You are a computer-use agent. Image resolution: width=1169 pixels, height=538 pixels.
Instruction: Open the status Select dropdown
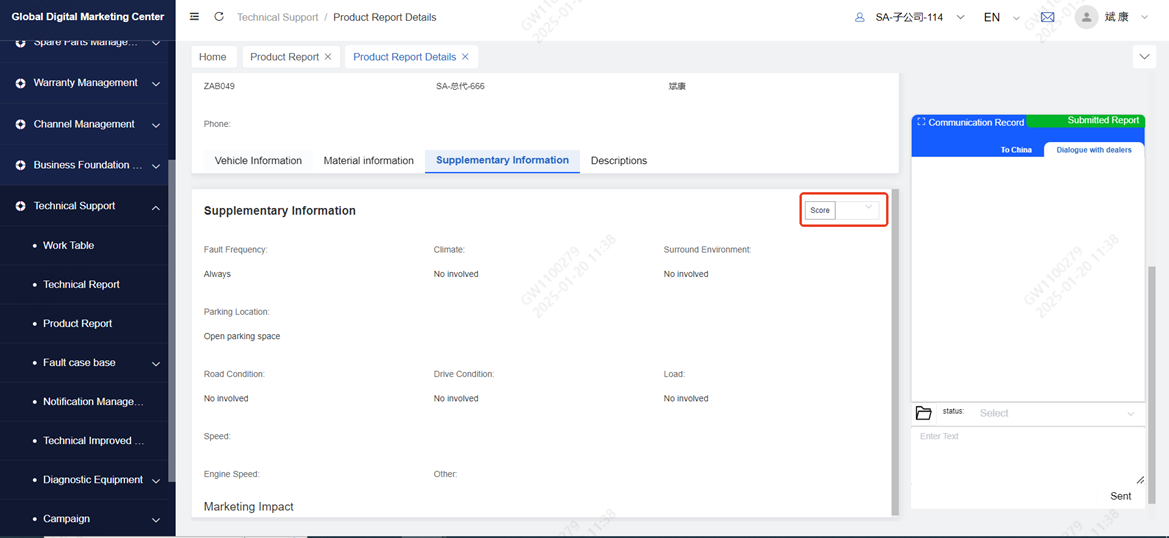click(1056, 413)
